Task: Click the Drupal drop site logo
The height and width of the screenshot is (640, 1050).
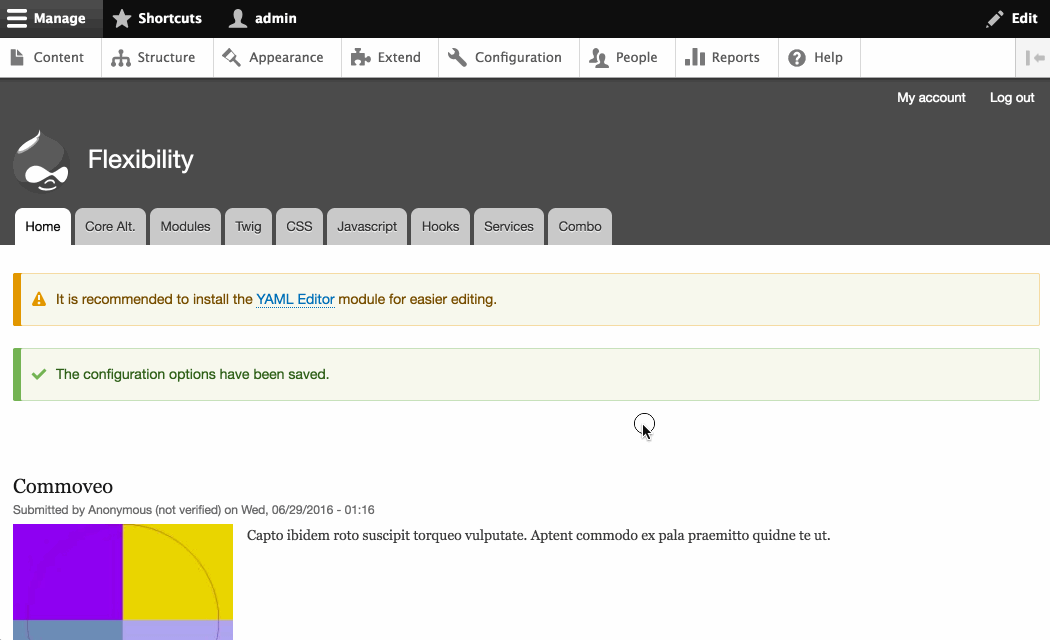Action: (x=41, y=161)
